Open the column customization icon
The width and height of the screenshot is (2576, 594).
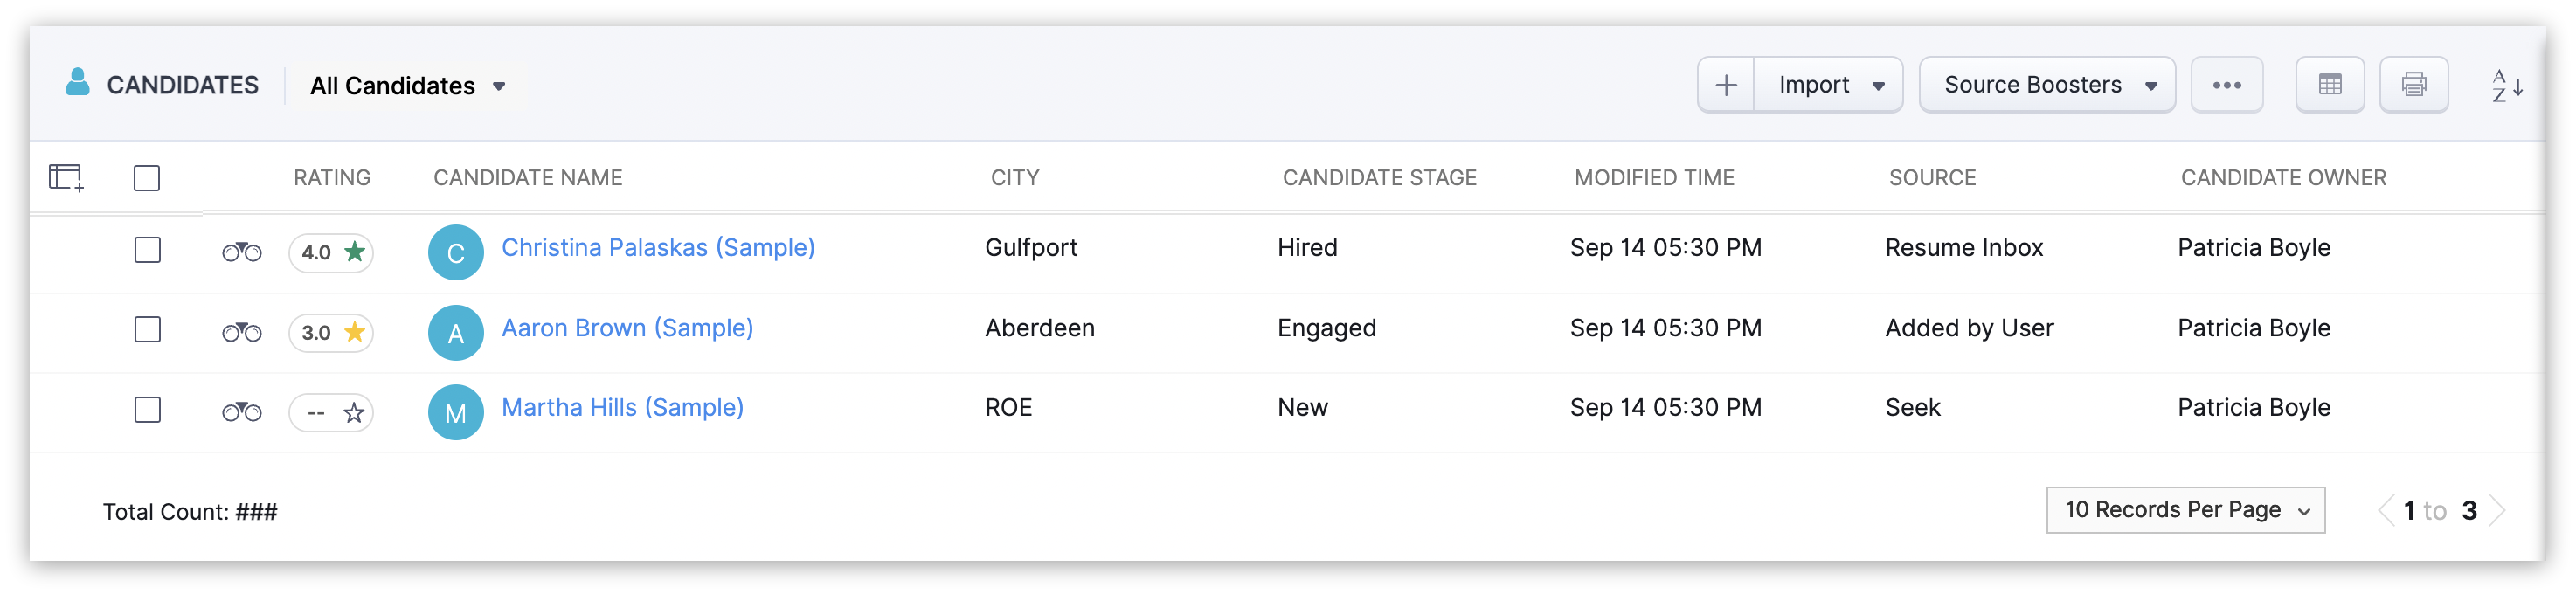(66, 178)
